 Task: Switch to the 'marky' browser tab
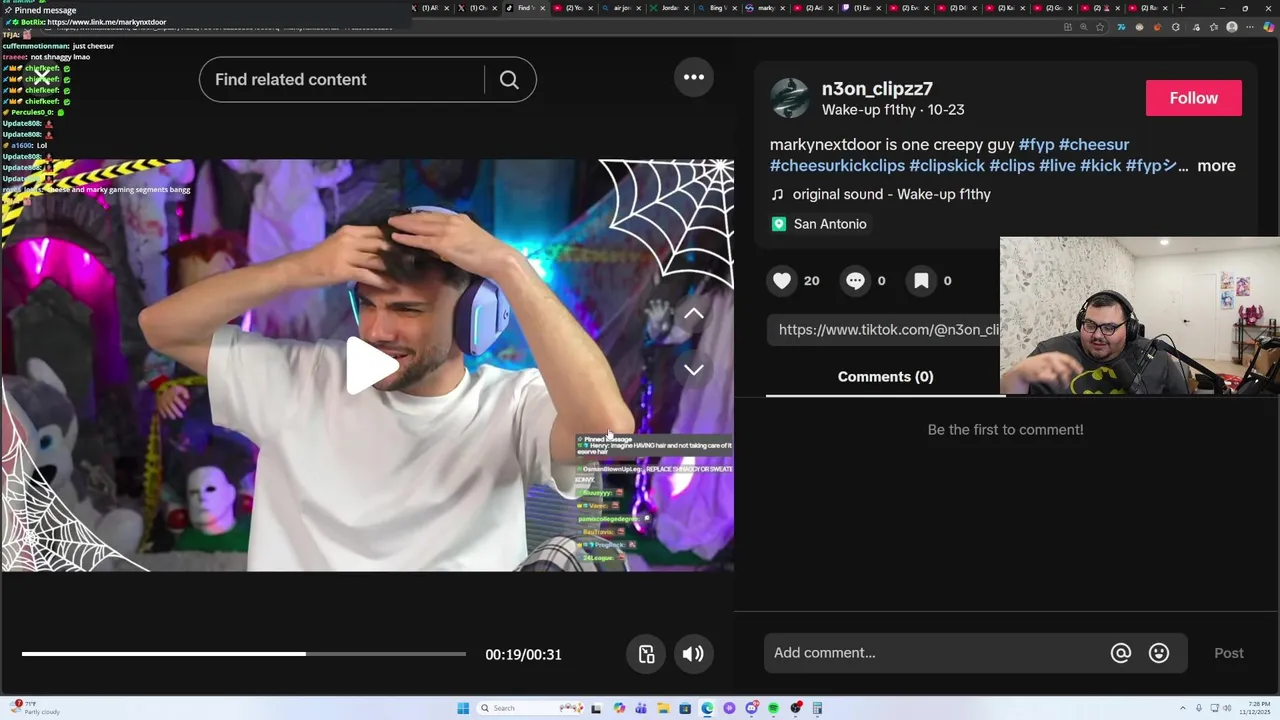click(766, 8)
